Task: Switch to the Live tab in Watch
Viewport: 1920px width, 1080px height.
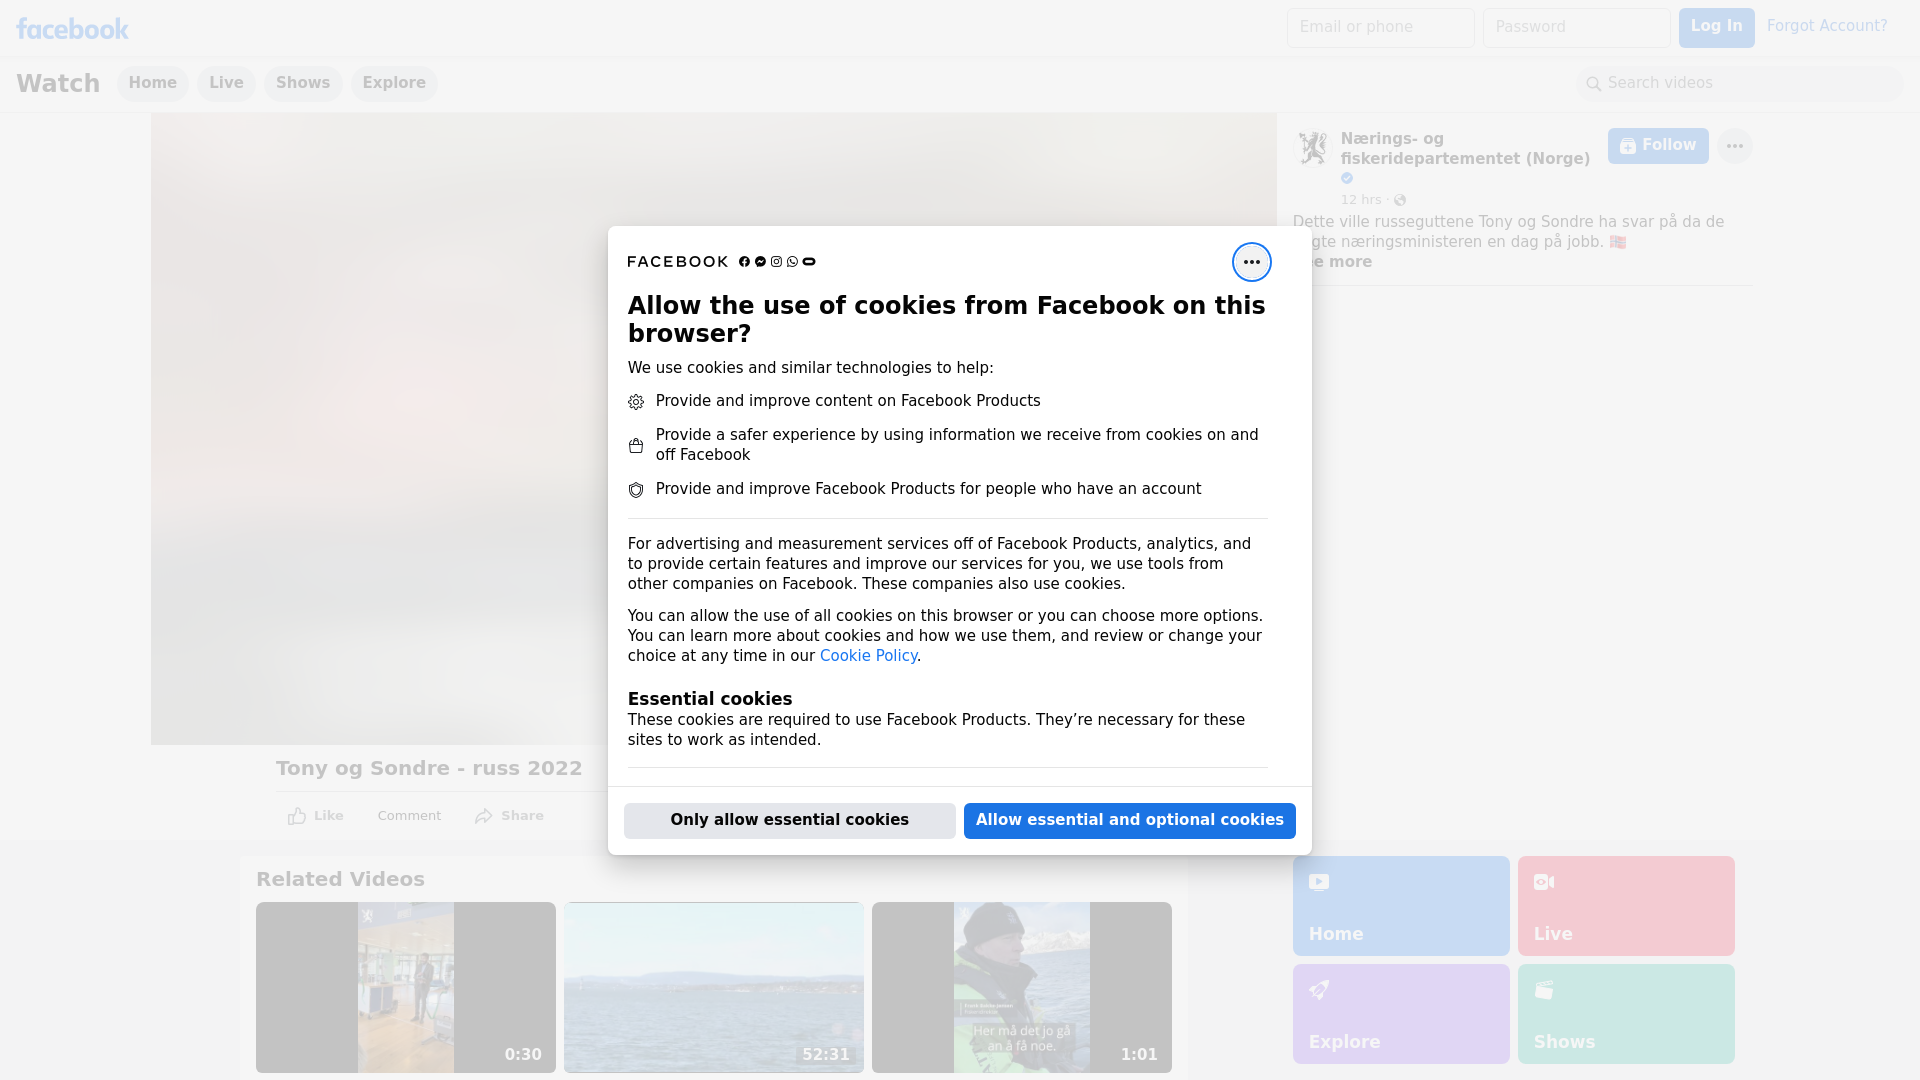Action: (x=226, y=83)
